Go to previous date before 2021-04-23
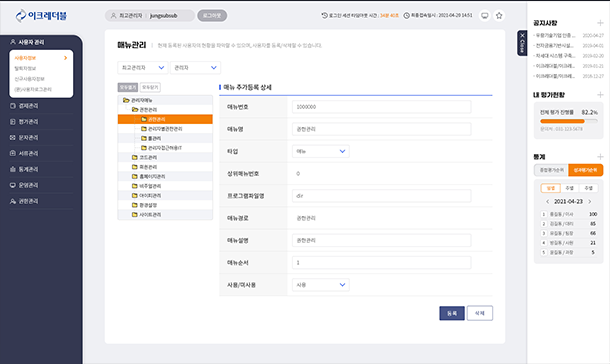Image resolution: width=610 pixels, height=364 pixels. tap(547, 201)
